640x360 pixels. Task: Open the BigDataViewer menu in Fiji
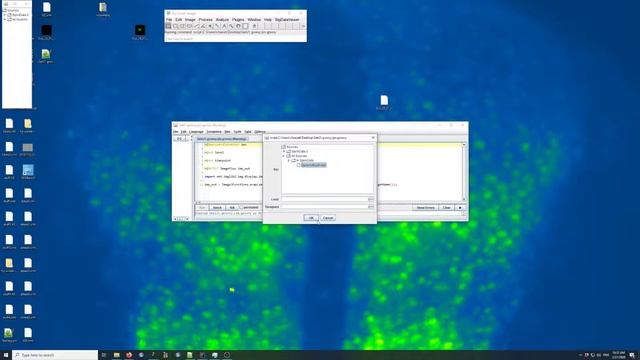pos(287,20)
